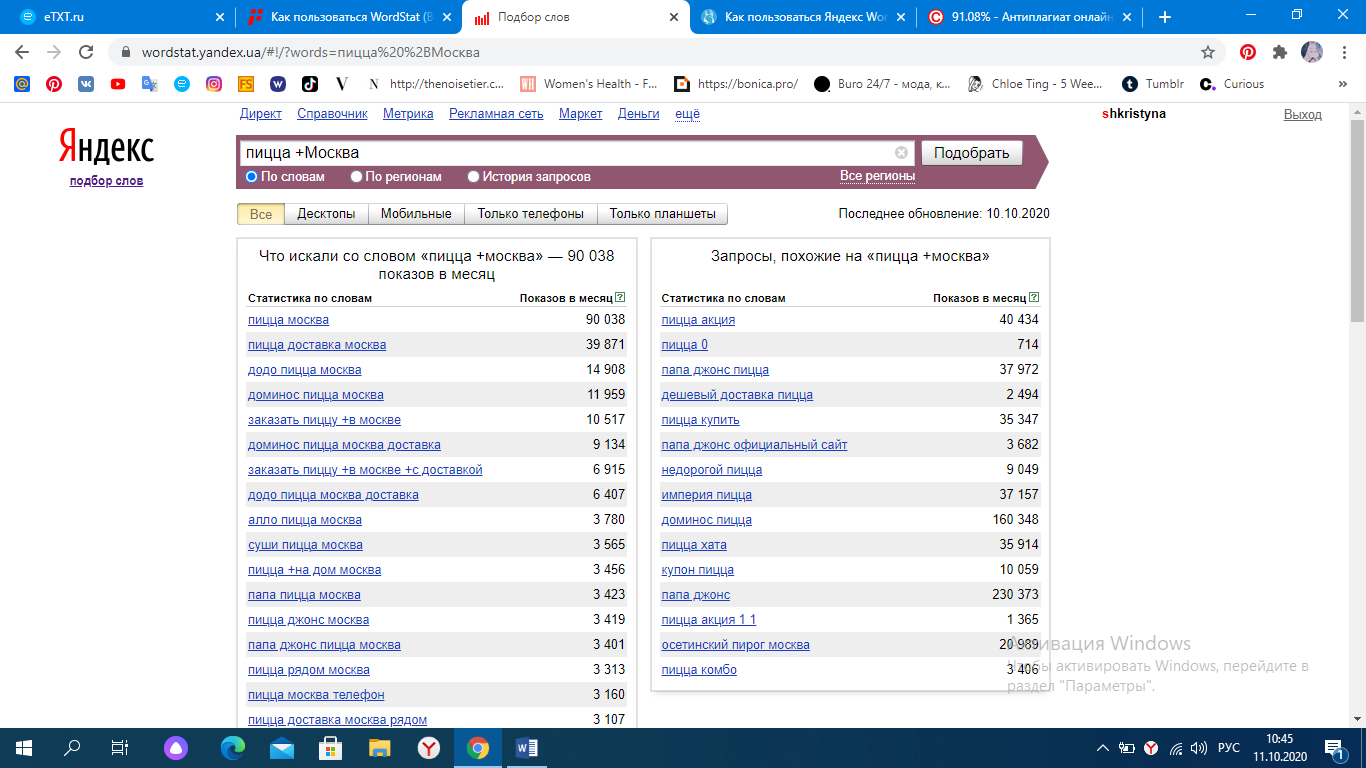The image size is (1366, 768).
Task: Open Yandex Browser from taskbar
Action: click(428, 747)
